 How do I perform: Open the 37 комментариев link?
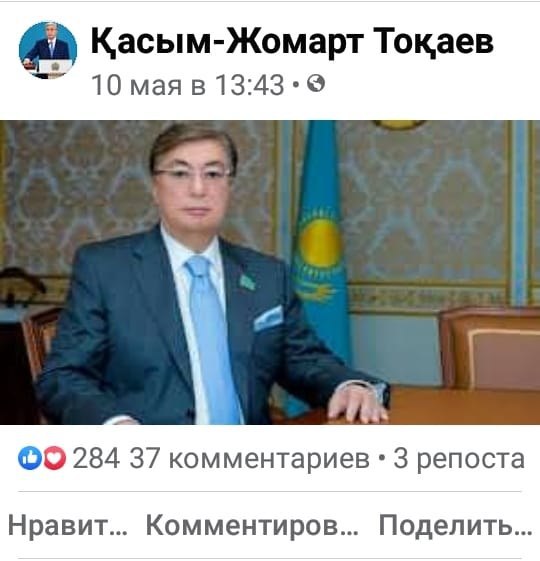tap(249, 459)
